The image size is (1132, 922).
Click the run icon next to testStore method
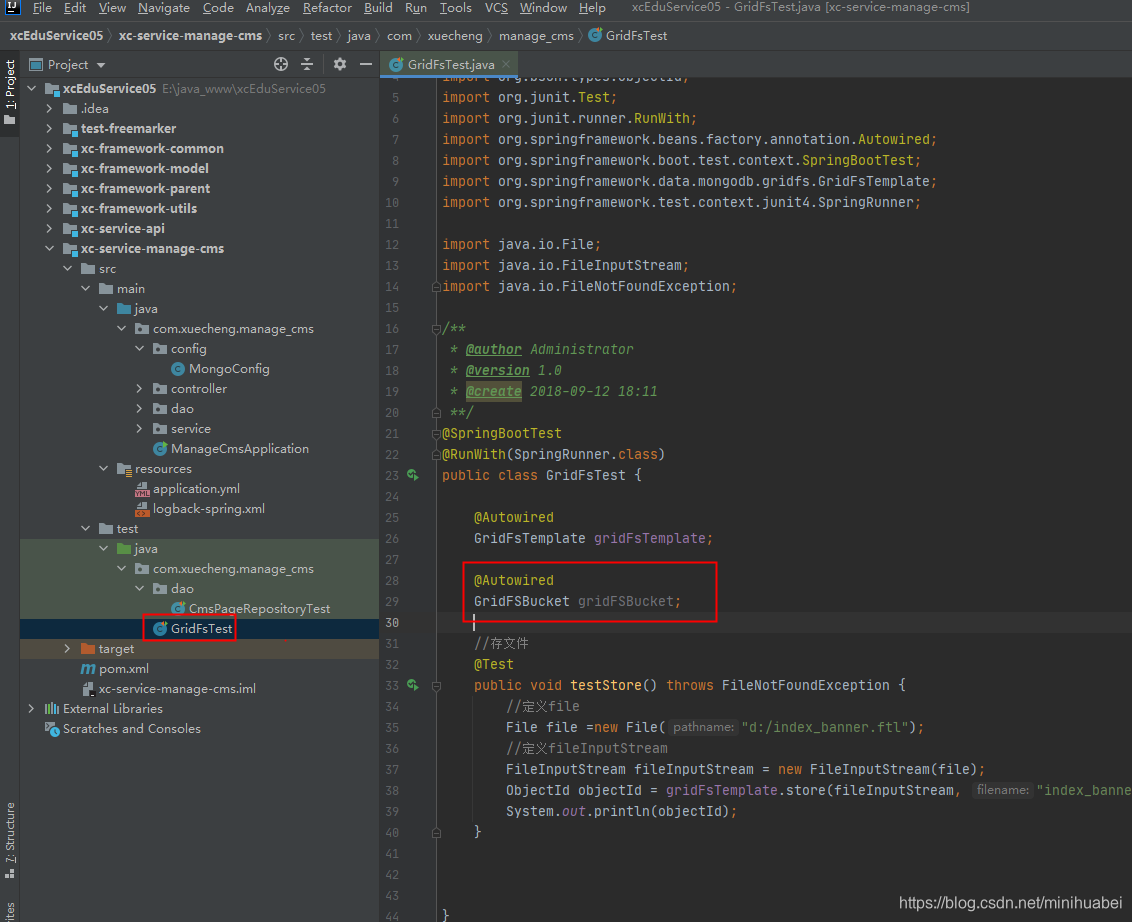point(411,684)
